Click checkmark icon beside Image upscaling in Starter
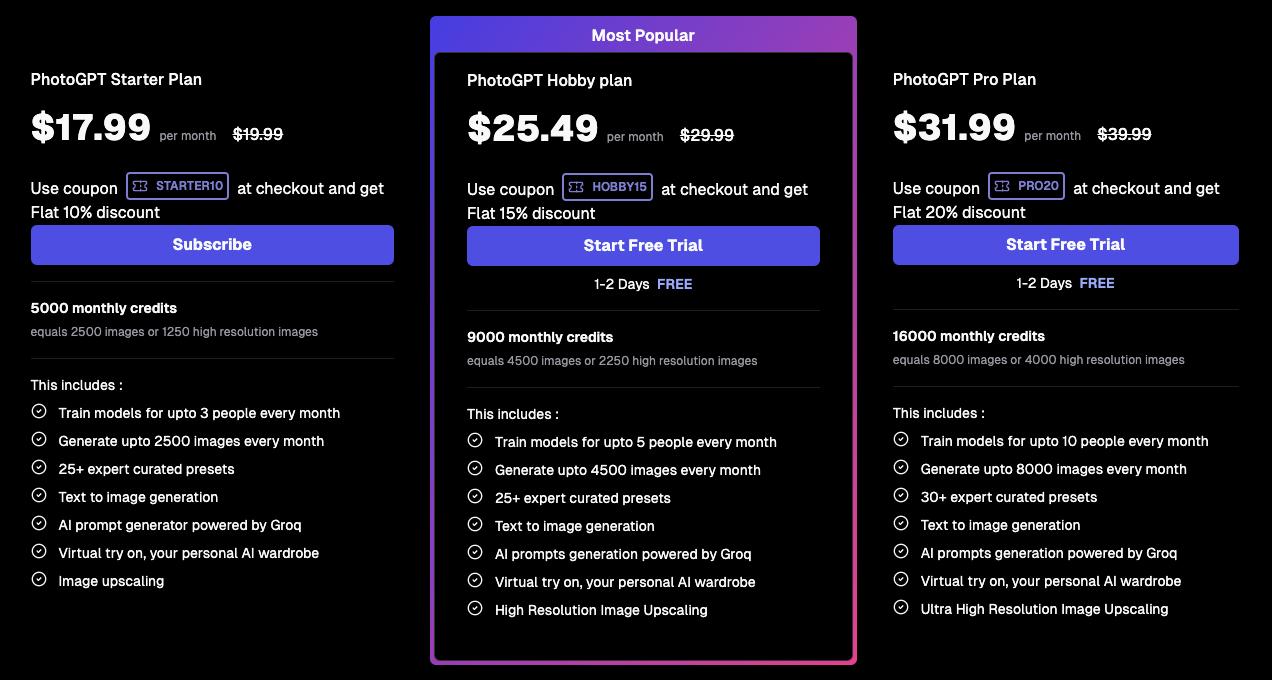This screenshot has width=1272, height=680. coord(39,579)
